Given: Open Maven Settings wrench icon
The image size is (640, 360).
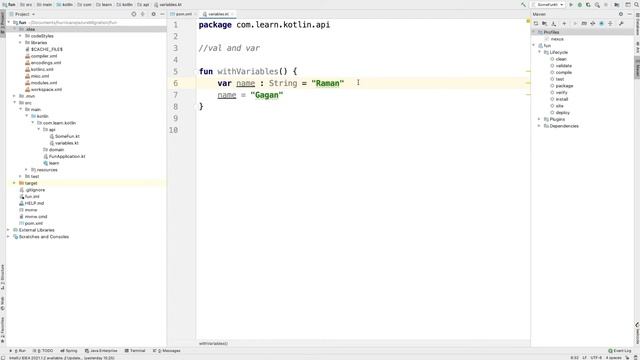Looking at the screenshot, I should pos(621,24).
